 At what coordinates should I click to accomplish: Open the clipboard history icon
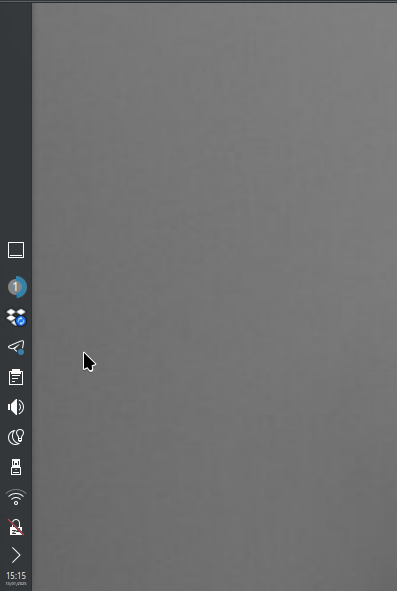pyautogui.click(x=16, y=377)
